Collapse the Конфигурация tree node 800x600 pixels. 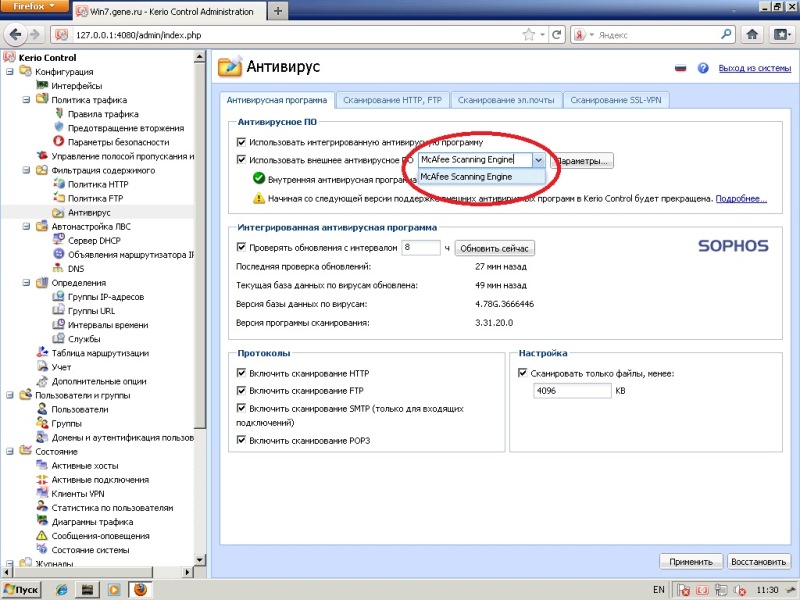click(x=10, y=72)
